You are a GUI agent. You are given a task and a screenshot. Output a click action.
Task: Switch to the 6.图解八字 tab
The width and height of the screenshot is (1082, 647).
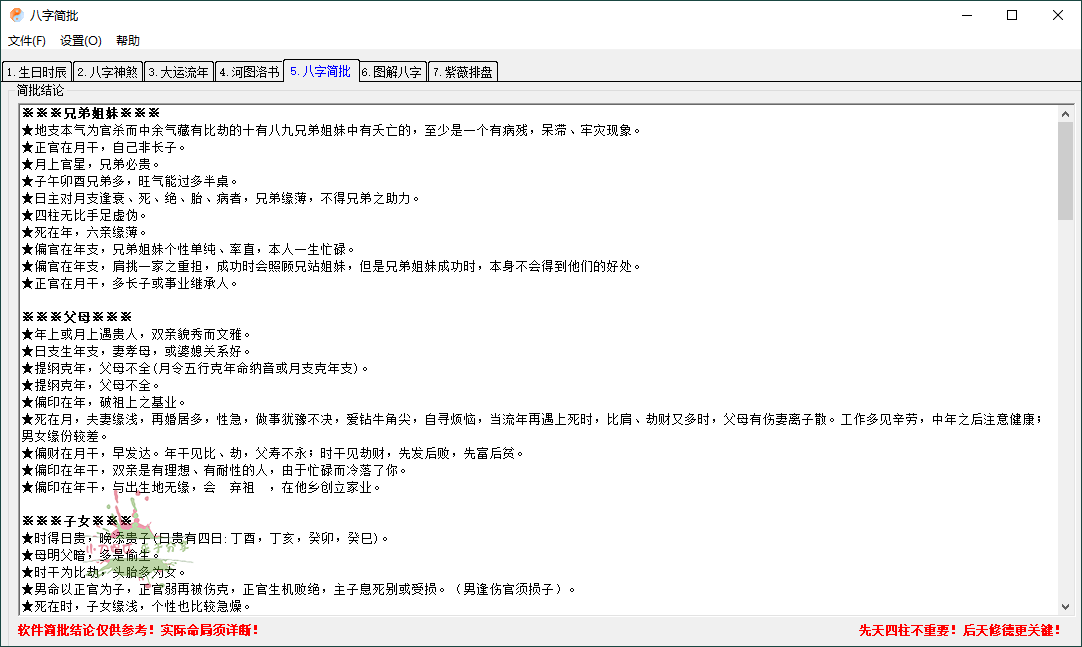click(x=394, y=72)
